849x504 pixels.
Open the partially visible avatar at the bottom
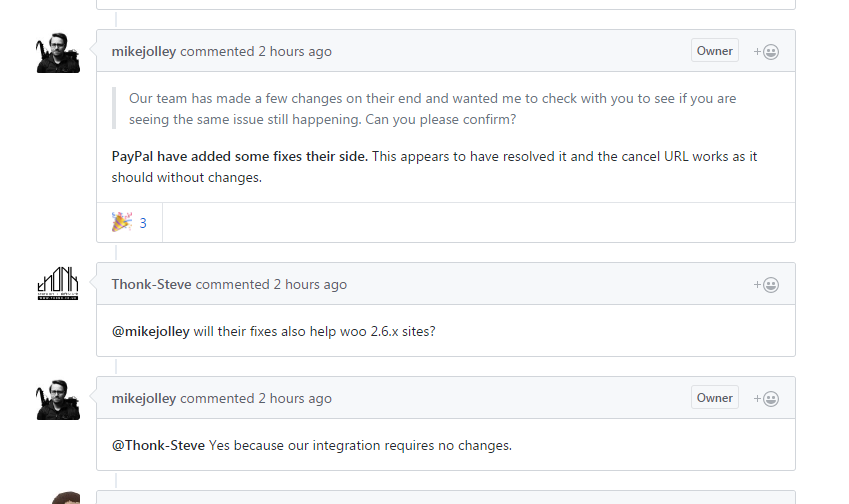click(66, 498)
